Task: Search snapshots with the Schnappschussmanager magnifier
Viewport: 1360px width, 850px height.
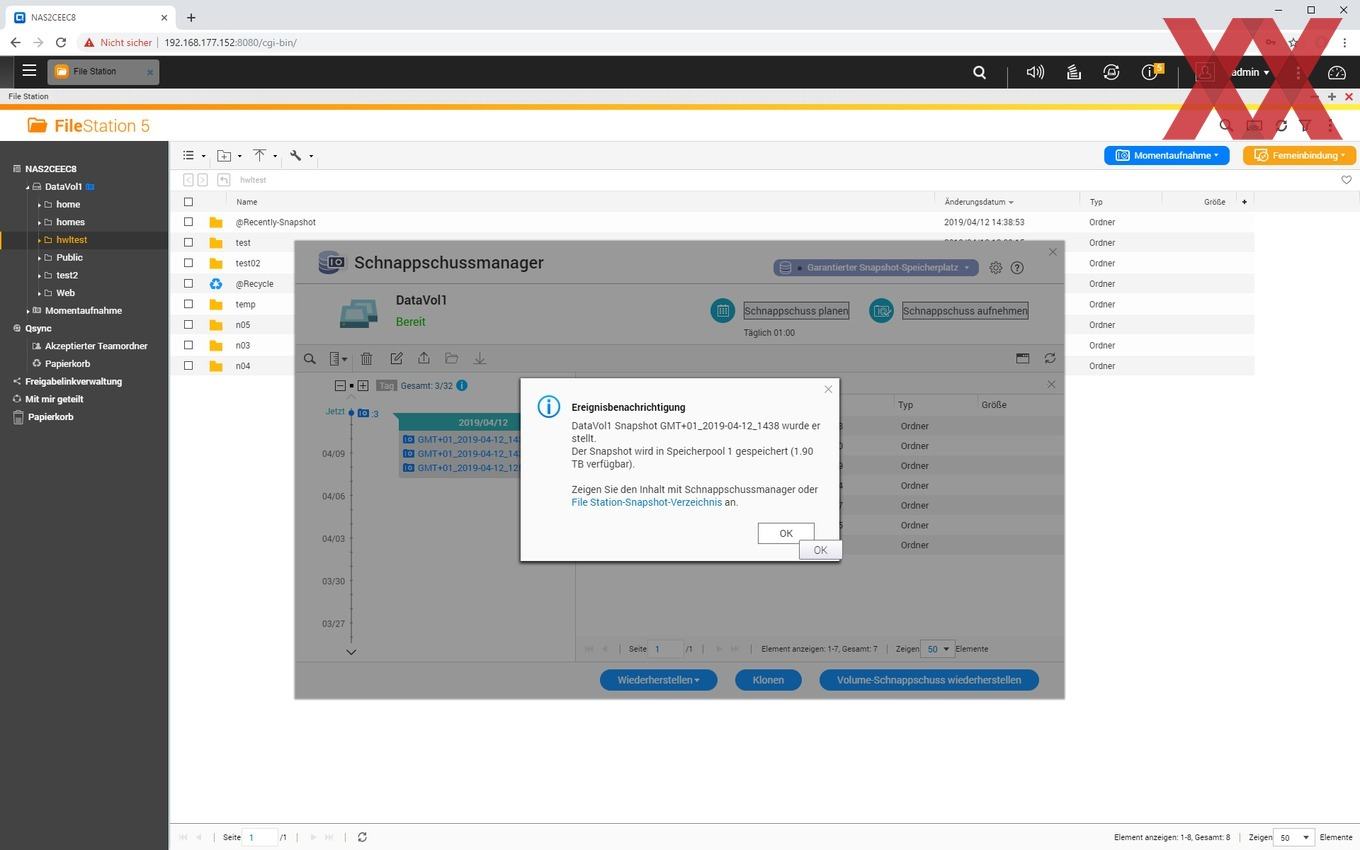Action: (x=310, y=359)
